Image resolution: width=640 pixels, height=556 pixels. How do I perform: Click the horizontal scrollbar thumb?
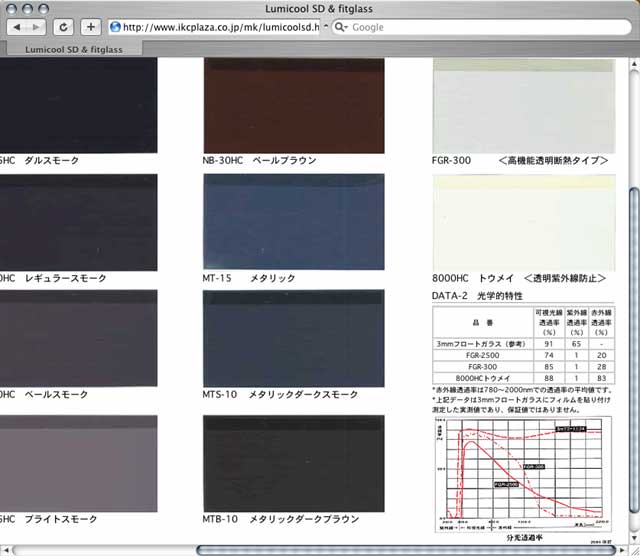click(x=406, y=550)
